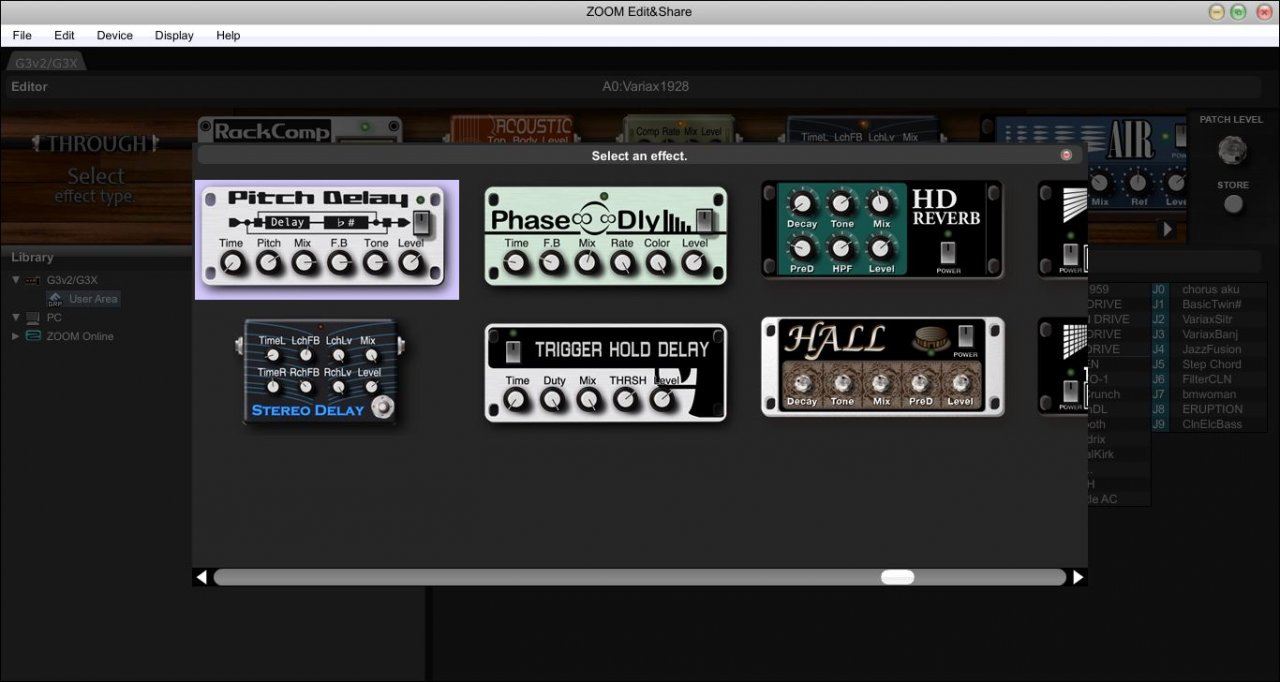Screen dimensions: 1280x682
Task: Select the HALL reverb effect
Action: (882, 366)
